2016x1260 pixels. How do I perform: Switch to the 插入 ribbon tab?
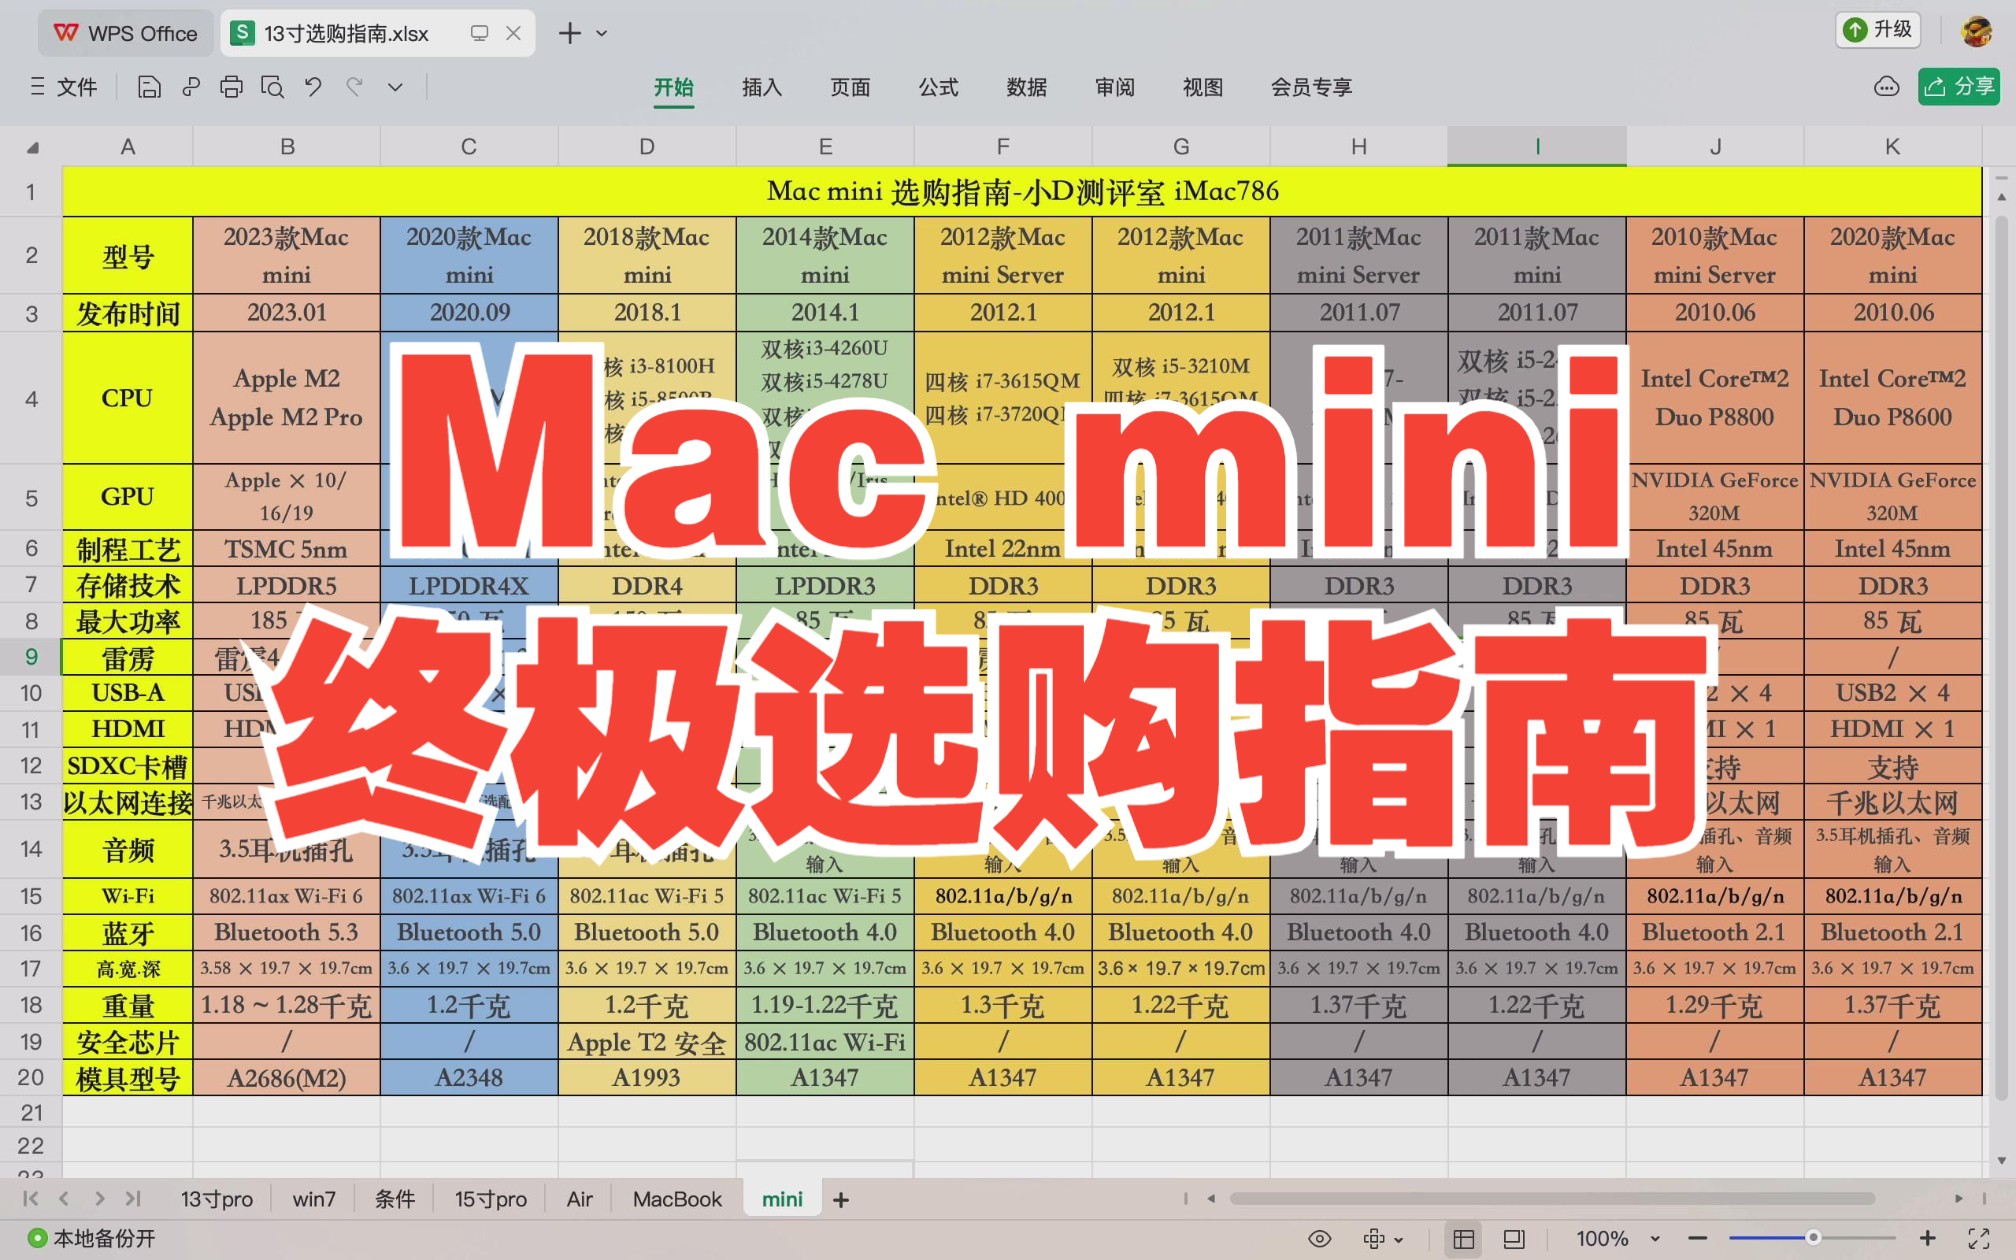(x=762, y=87)
